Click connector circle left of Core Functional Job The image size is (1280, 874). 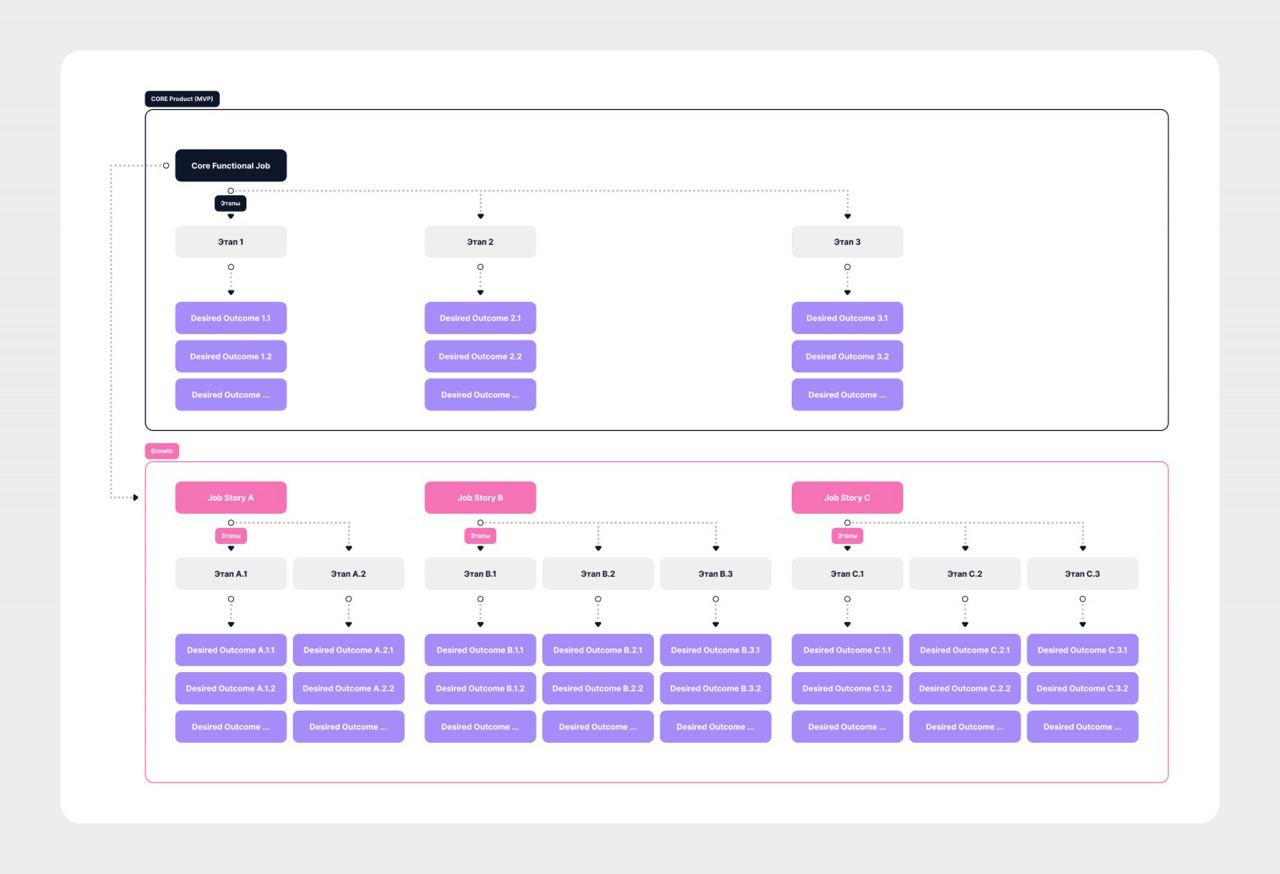166,166
